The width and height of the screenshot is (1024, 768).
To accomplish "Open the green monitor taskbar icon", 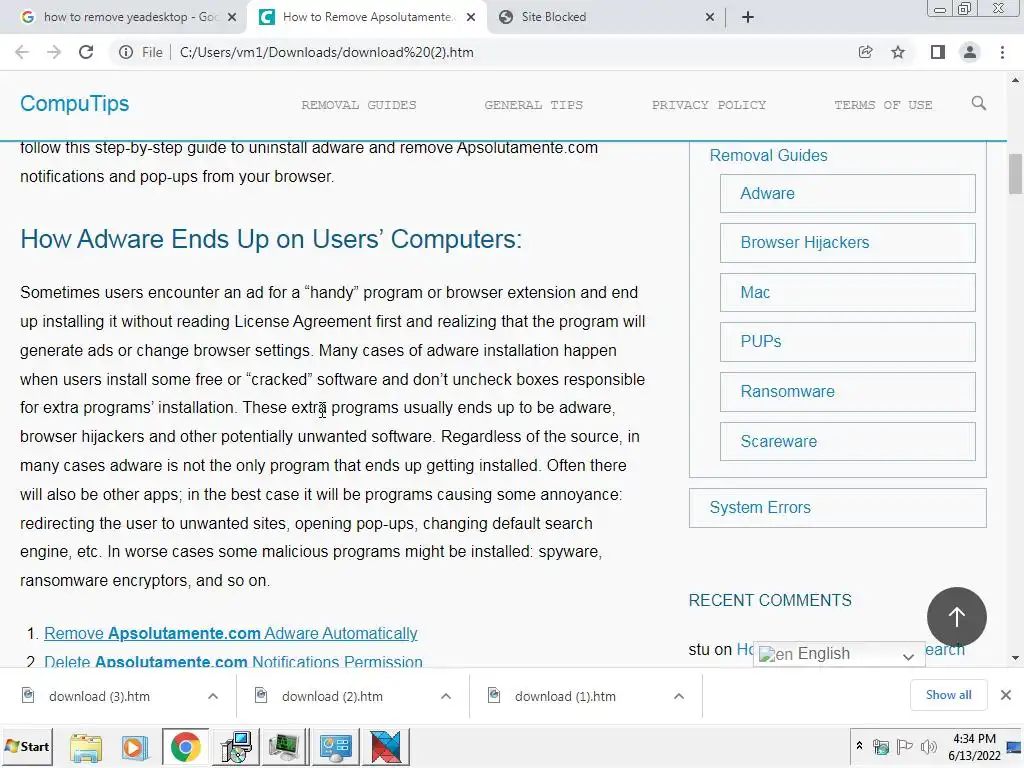I will [x=285, y=747].
